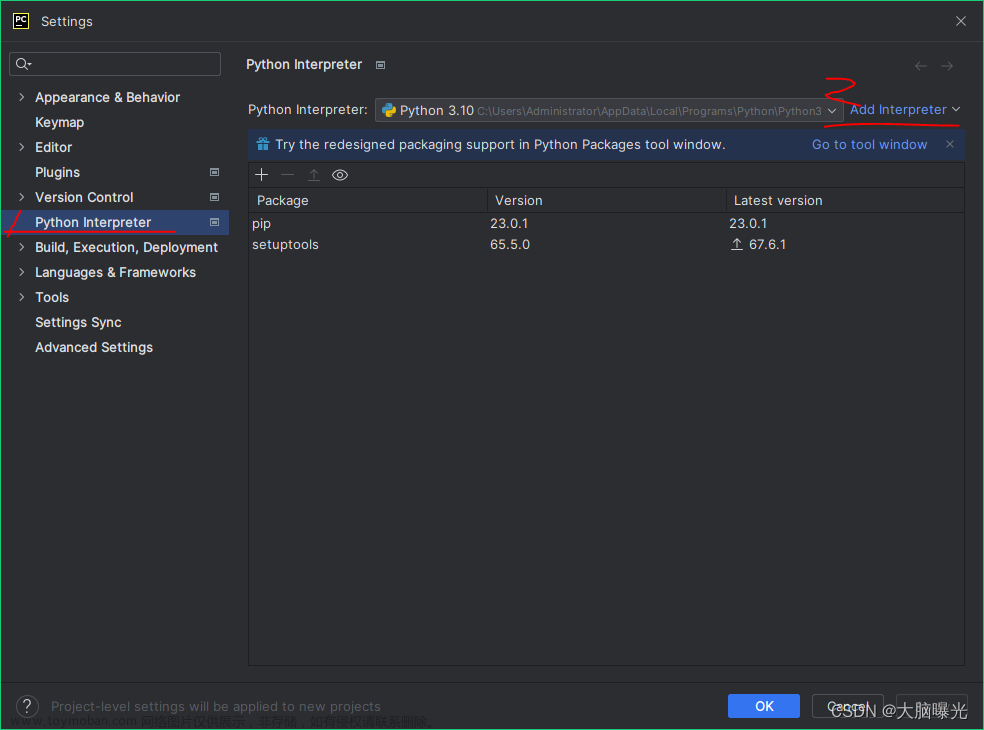Sort by Version column header

[607, 200]
